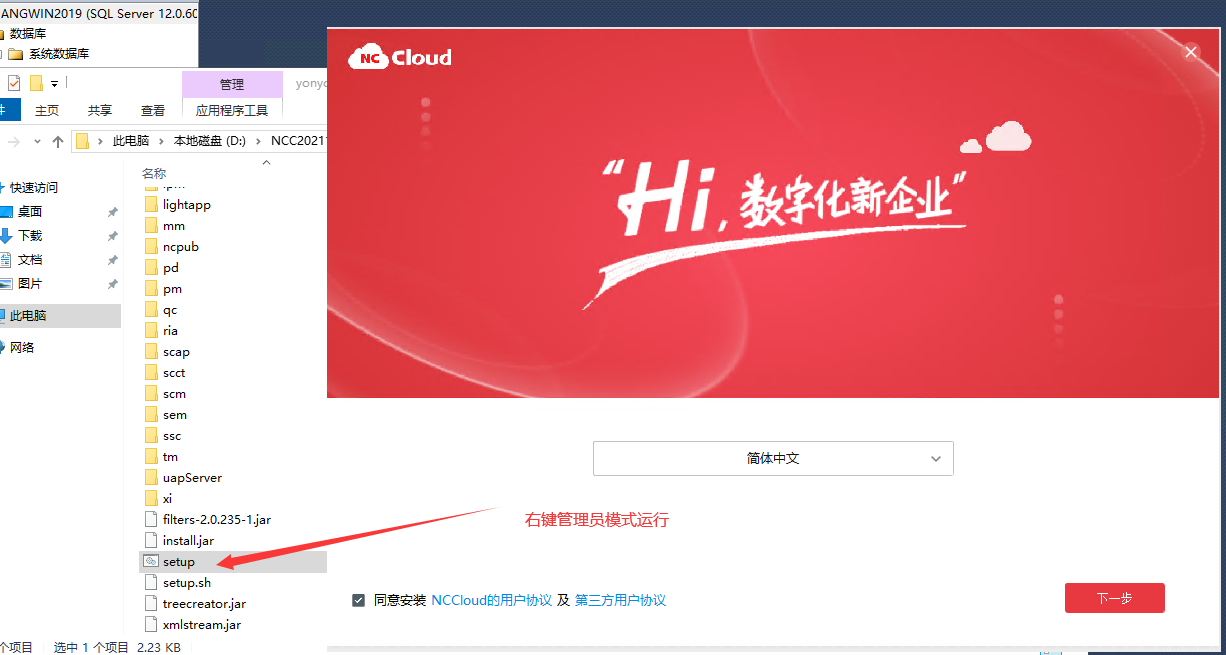Open the NCCloud的用户协议 link
This screenshot has width=1226, height=655.
[491, 600]
